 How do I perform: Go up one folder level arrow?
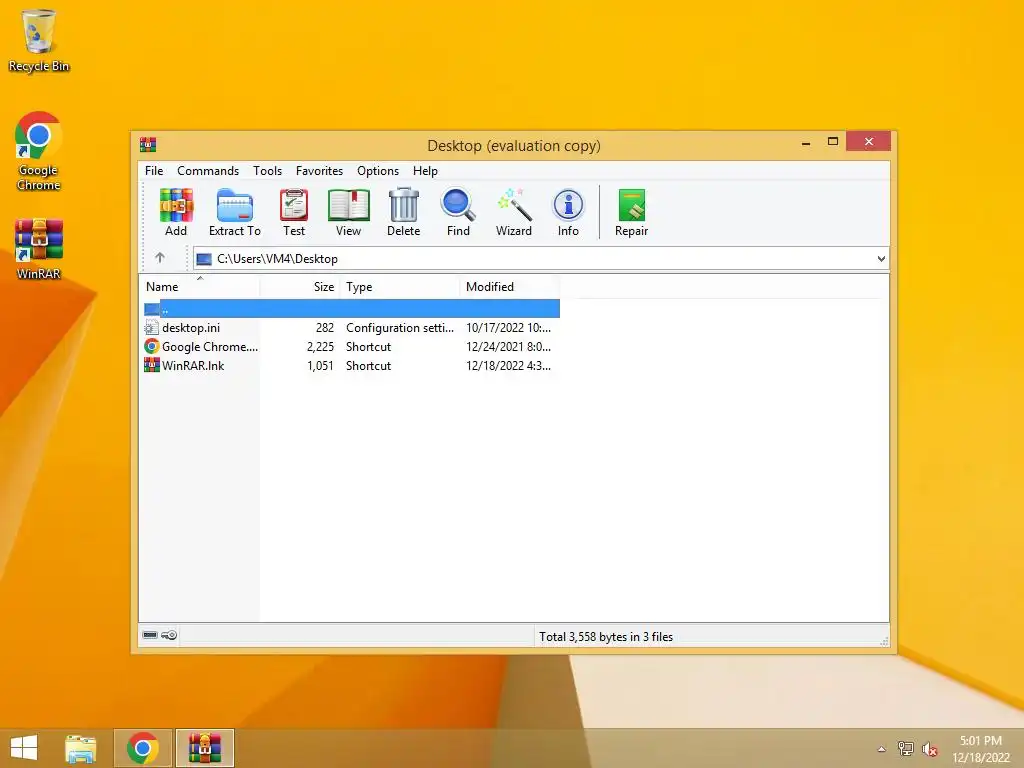[160, 258]
